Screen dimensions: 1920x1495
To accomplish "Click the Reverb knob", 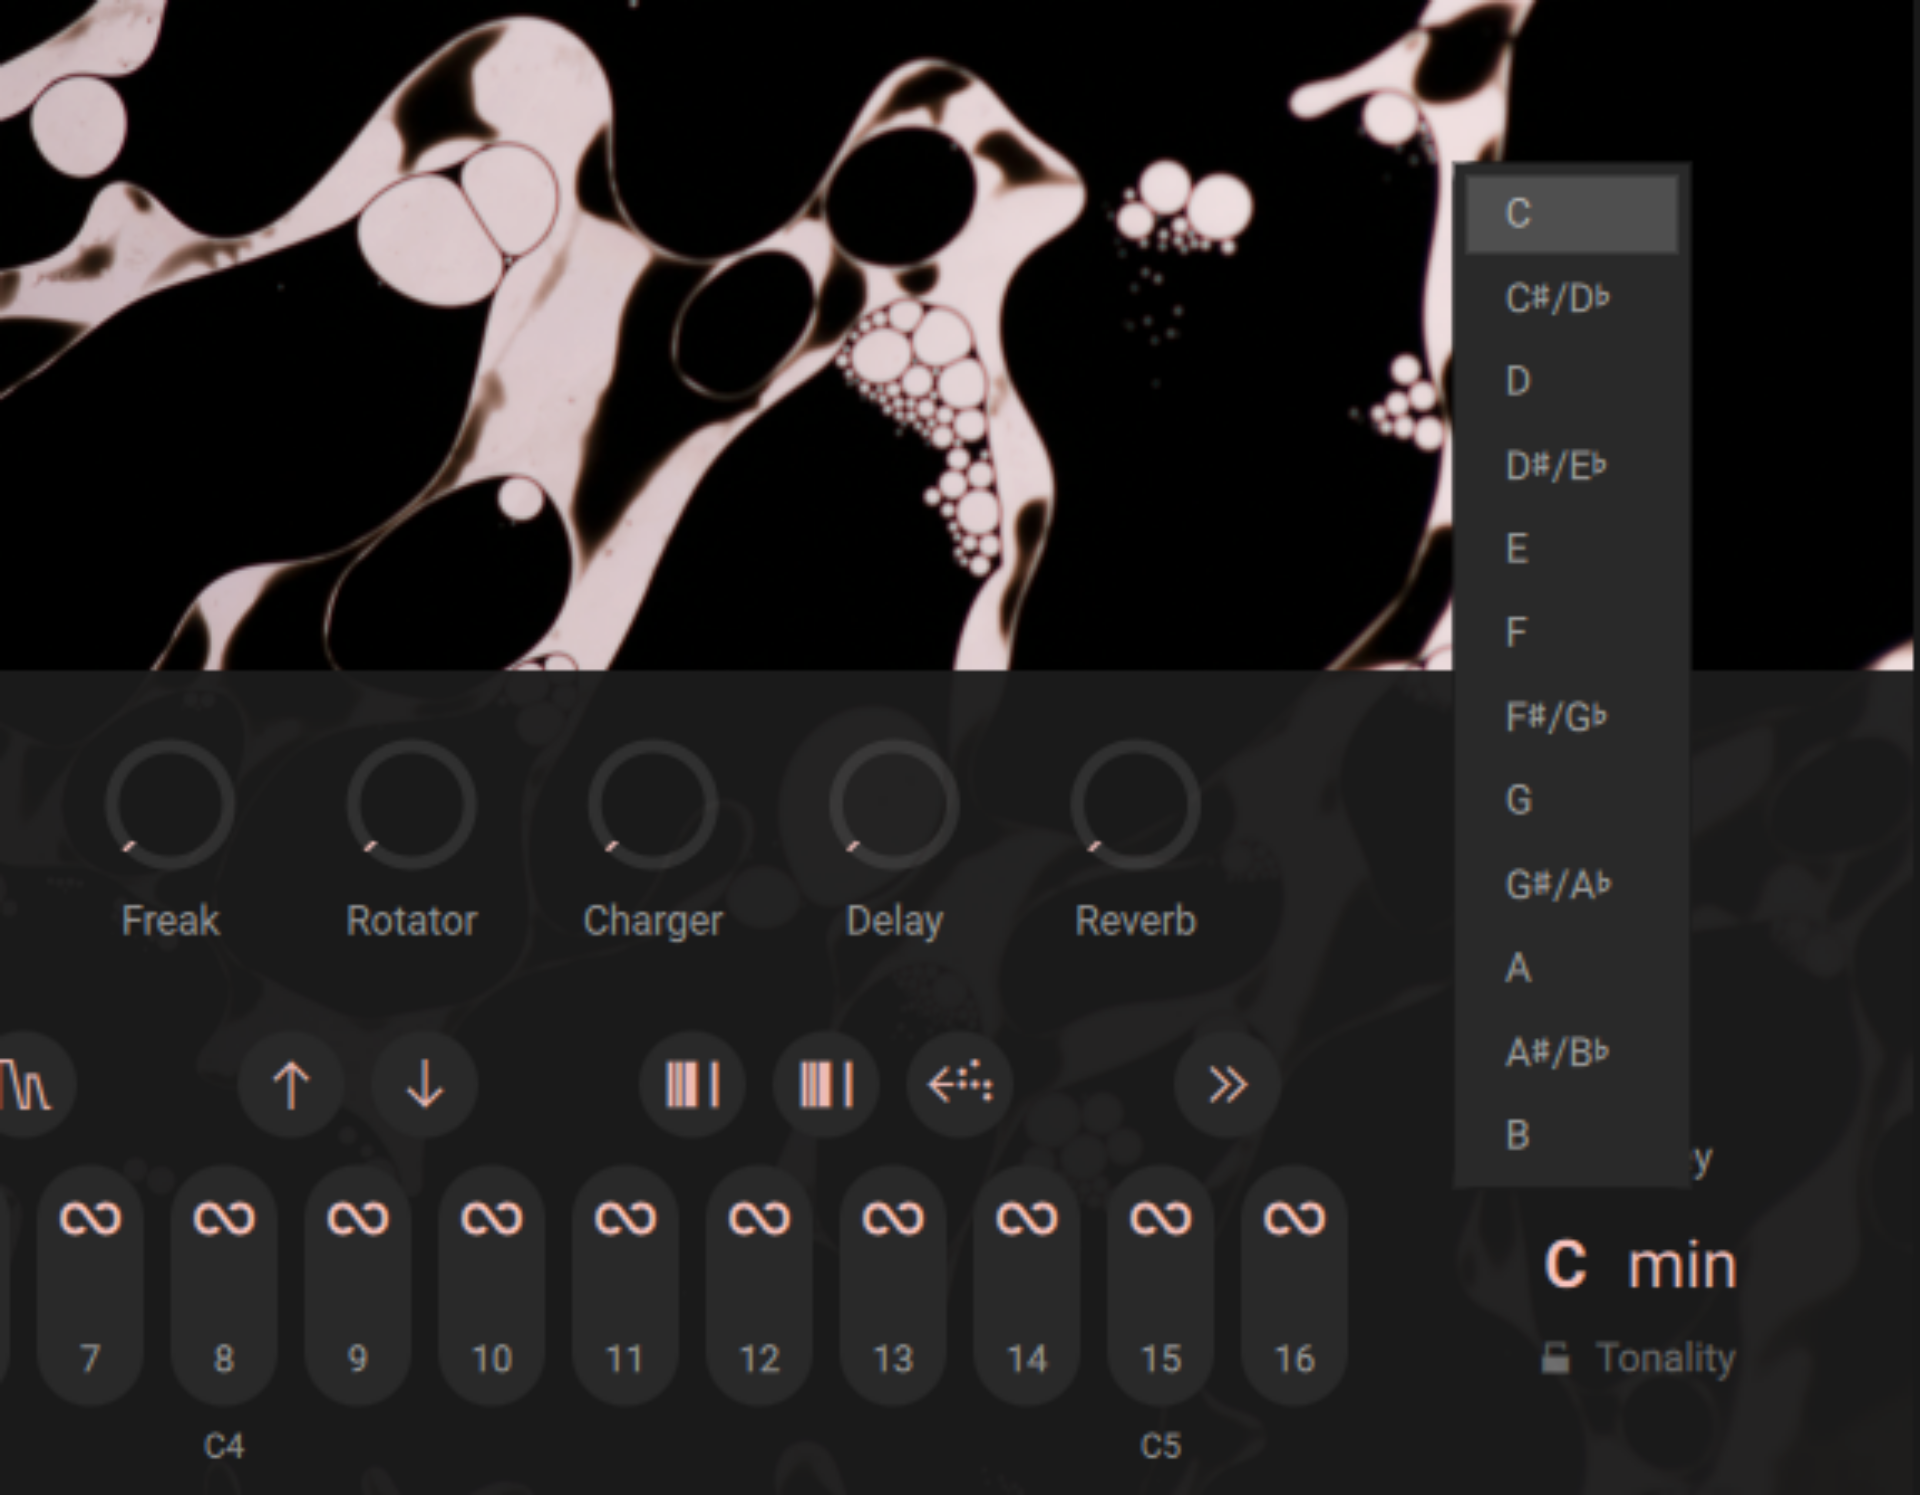I will (1136, 805).
